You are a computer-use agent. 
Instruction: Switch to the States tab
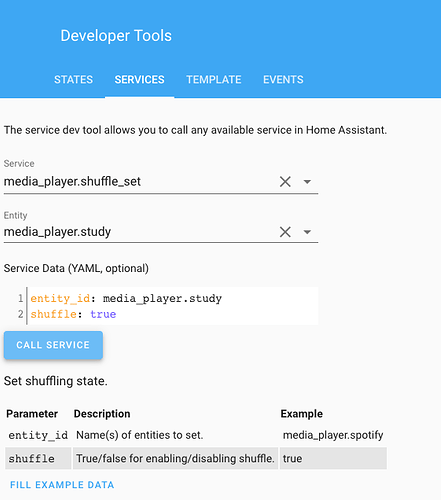pyautogui.click(x=73, y=80)
